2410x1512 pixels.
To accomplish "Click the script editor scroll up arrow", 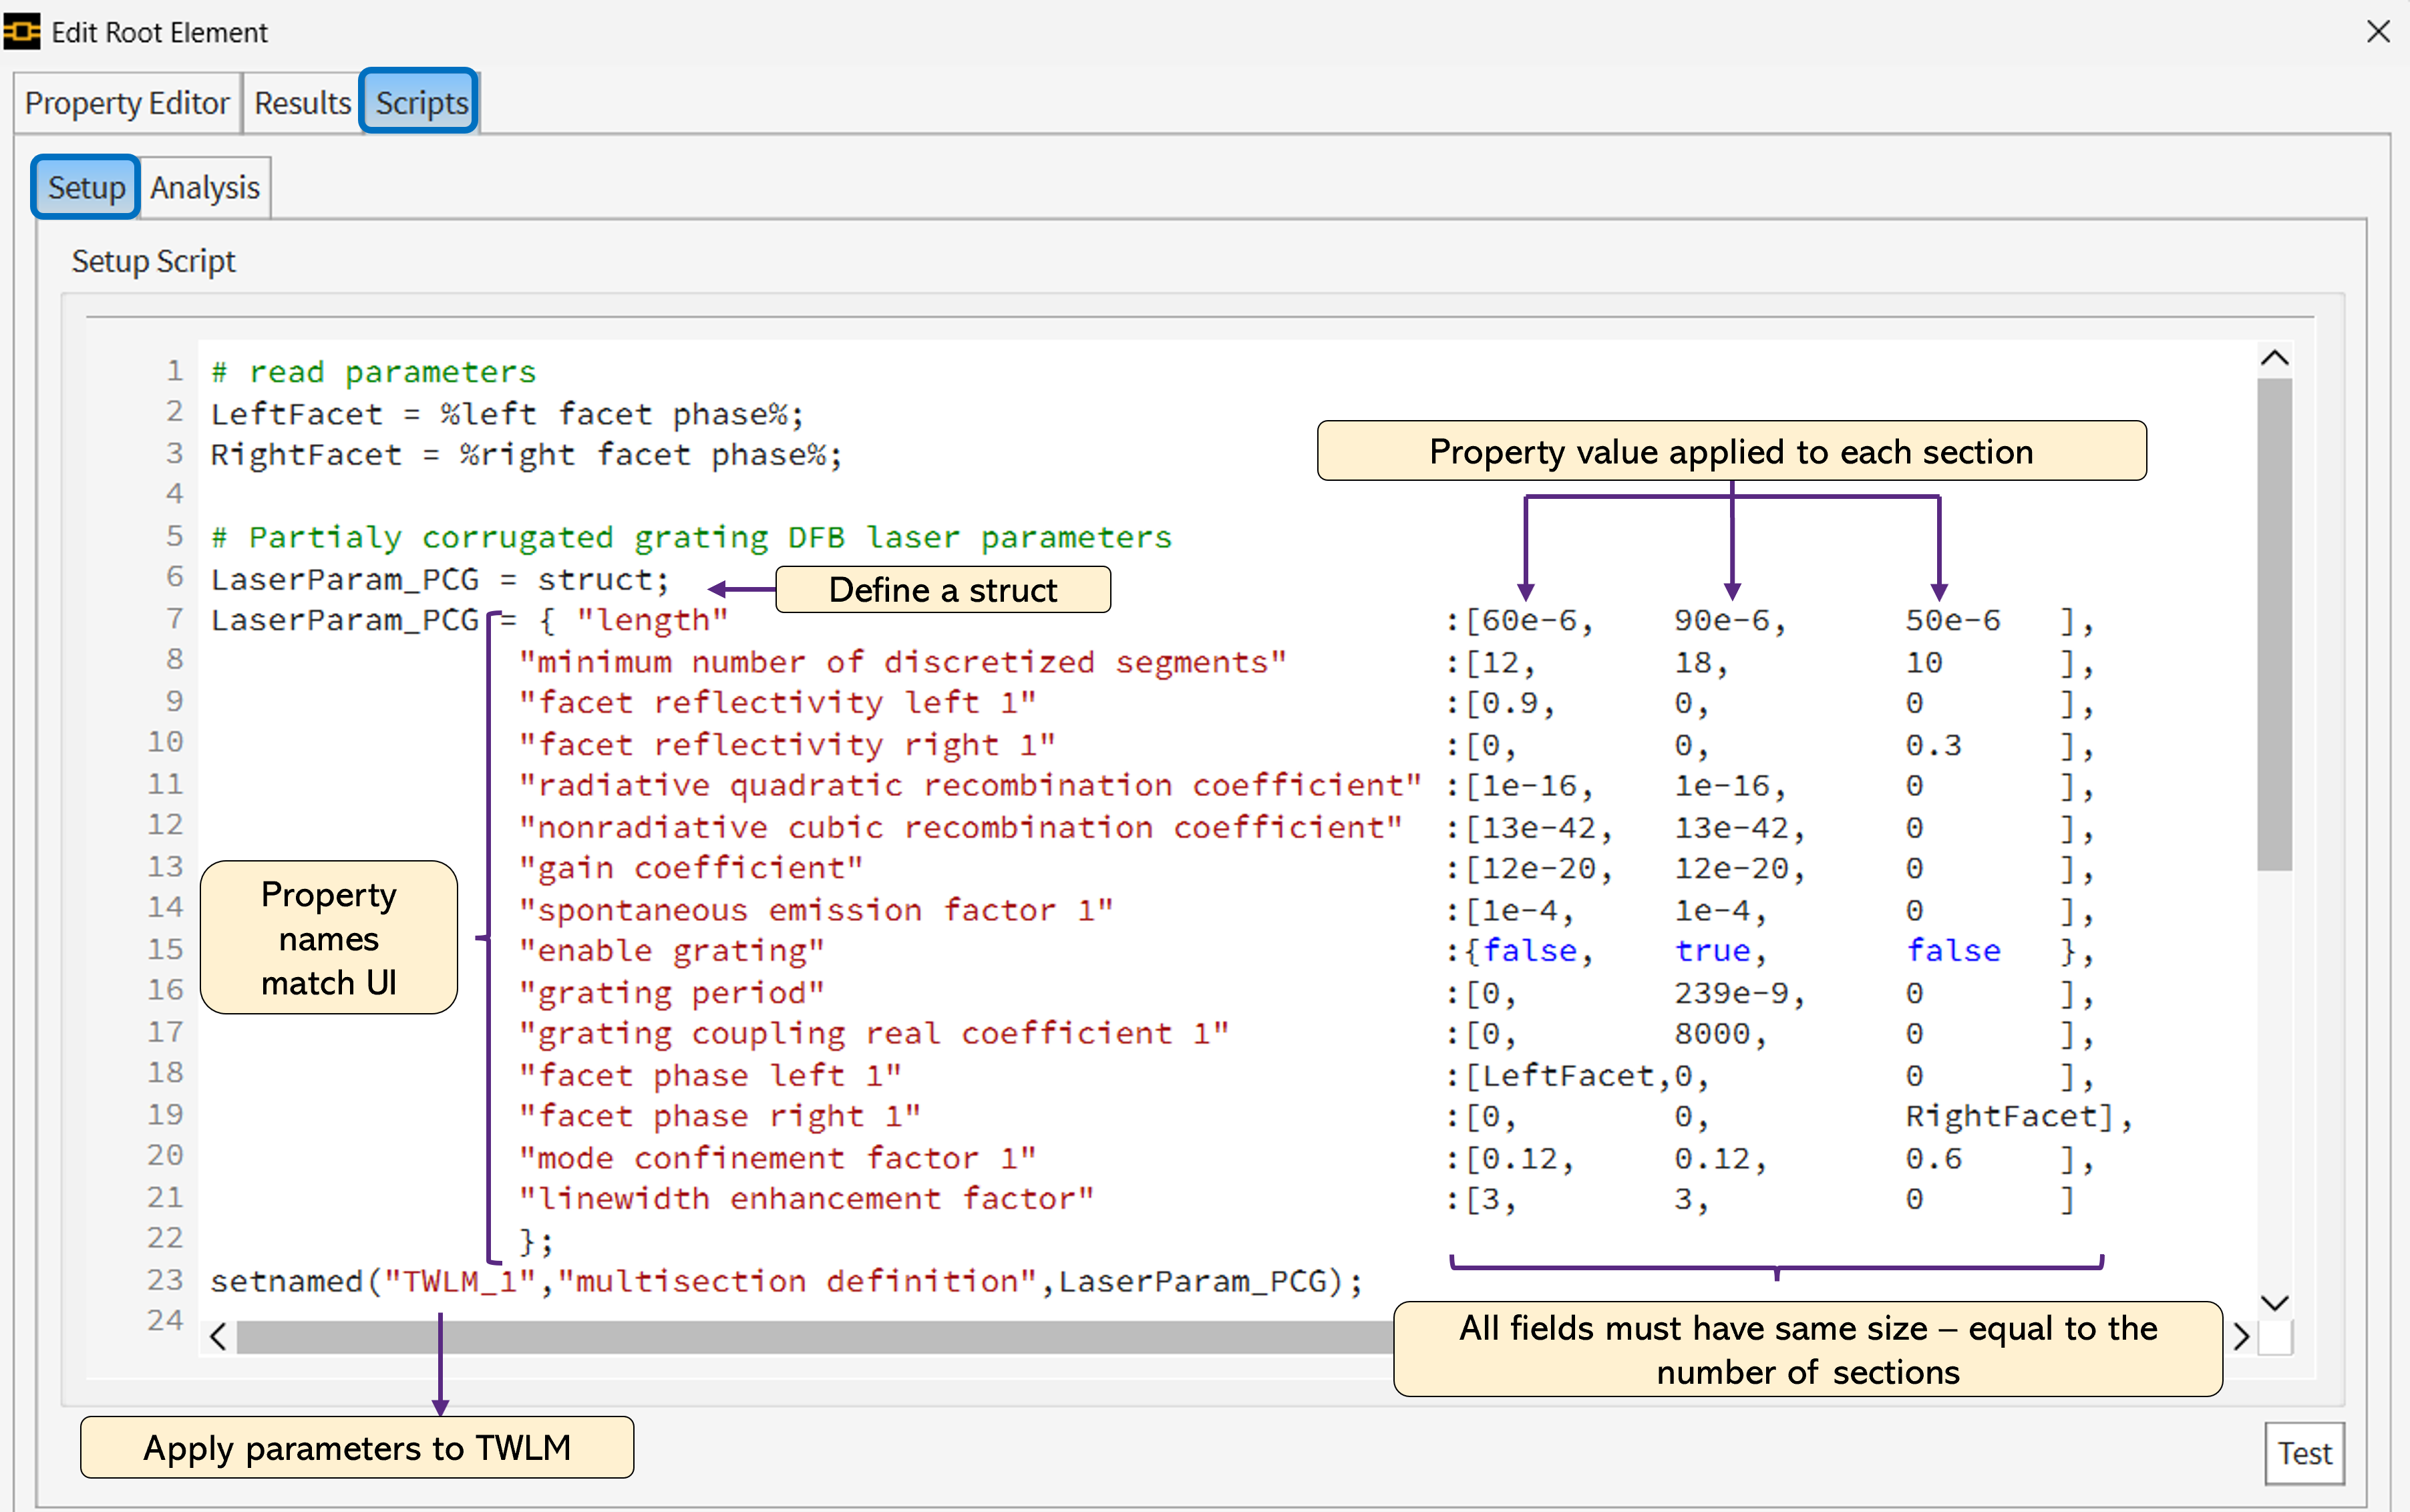I will 2275,358.
